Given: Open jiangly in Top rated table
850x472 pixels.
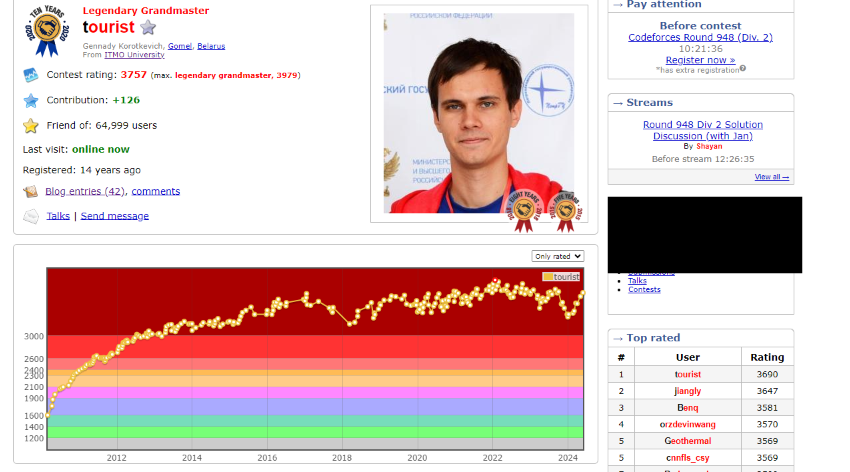Looking at the screenshot, I should pyautogui.click(x=687, y=391).
